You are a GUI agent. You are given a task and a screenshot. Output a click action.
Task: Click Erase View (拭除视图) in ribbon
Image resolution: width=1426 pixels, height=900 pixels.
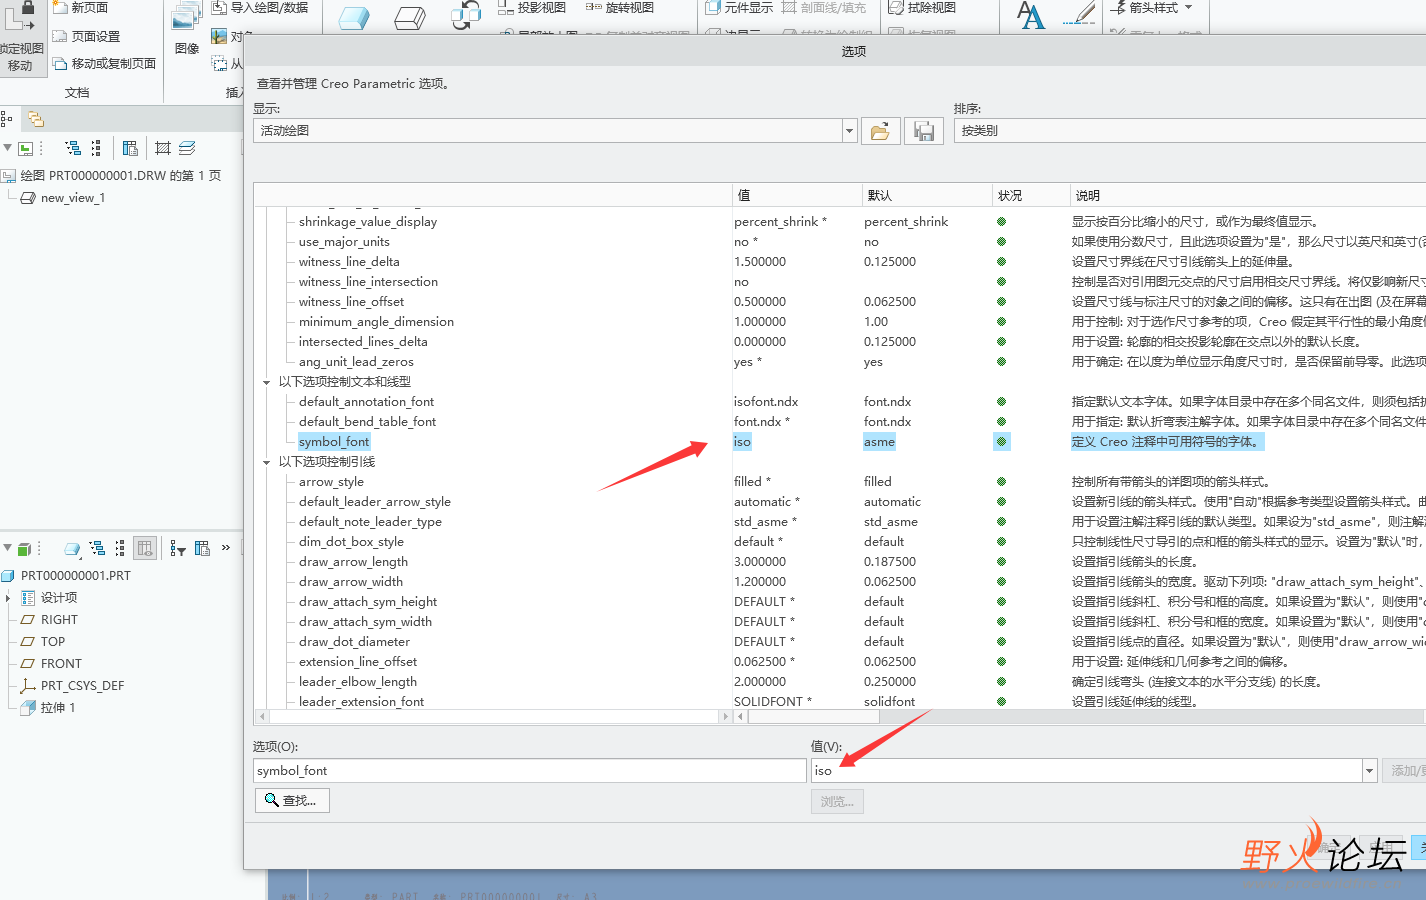(922, 8)
